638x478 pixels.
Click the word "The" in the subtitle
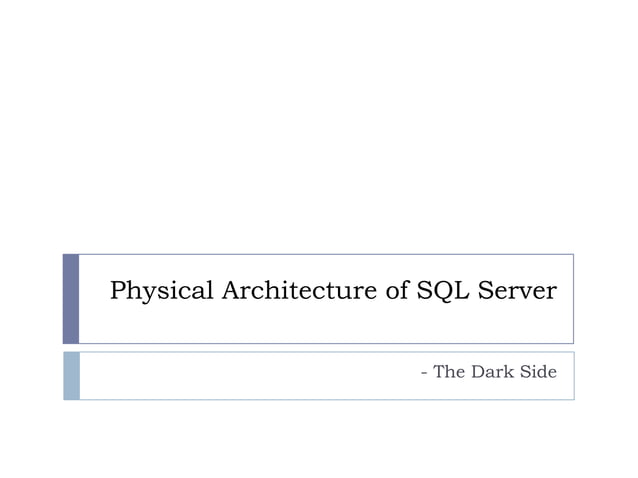click(448, 372)
